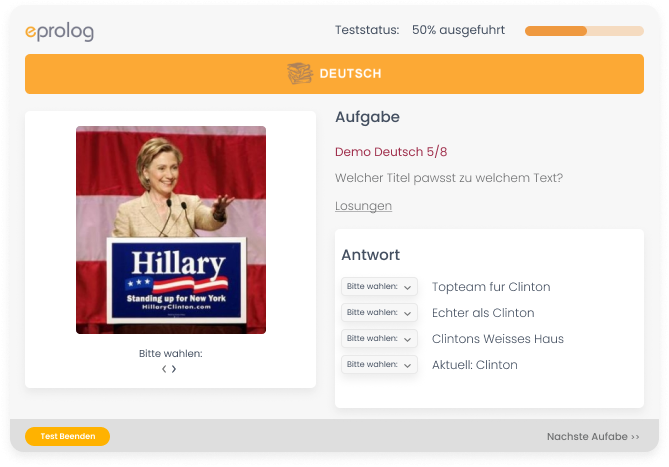Click the orange Teststatus progress bar
The width and height of the screenshot is (669, 467).
584,31
